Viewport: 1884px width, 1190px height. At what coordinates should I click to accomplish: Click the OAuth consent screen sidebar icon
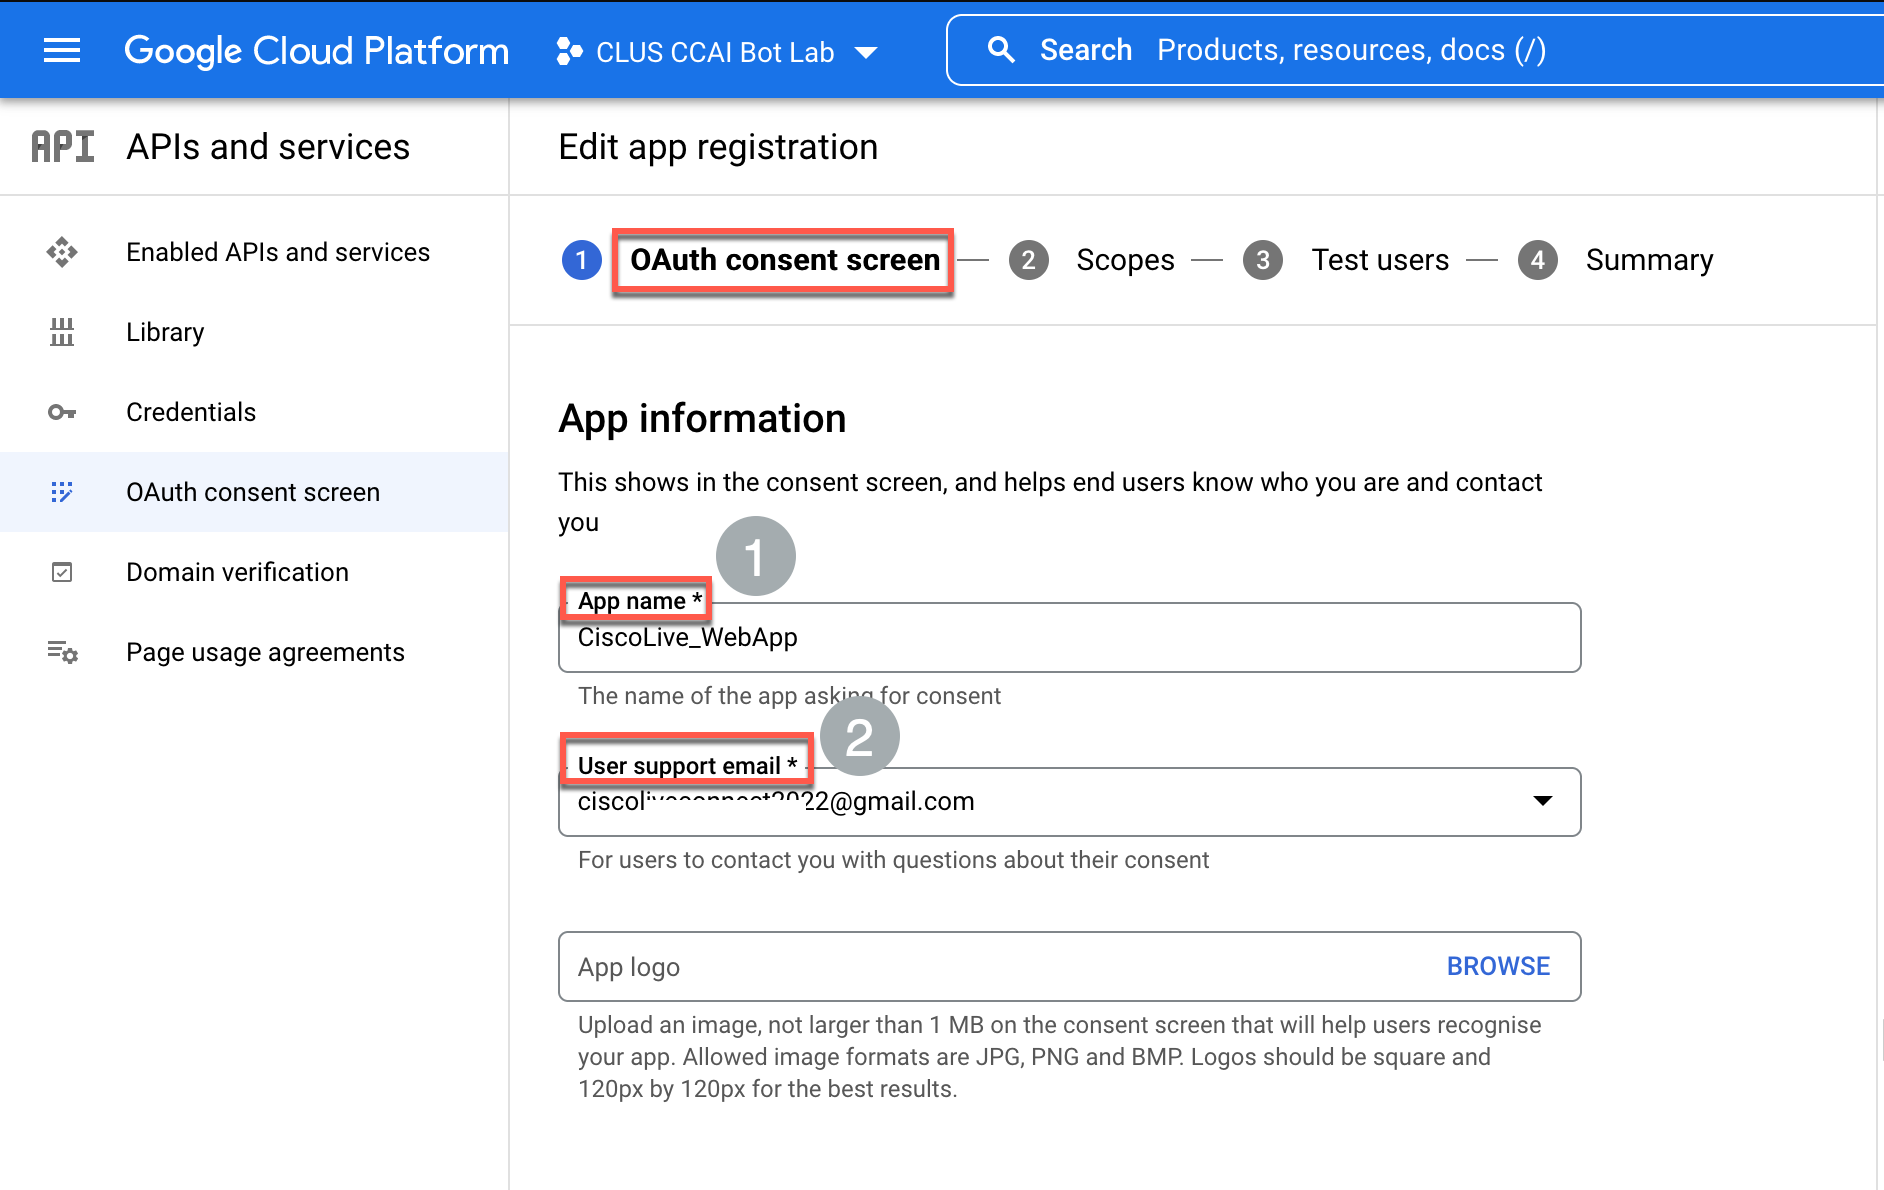[62, 492]
